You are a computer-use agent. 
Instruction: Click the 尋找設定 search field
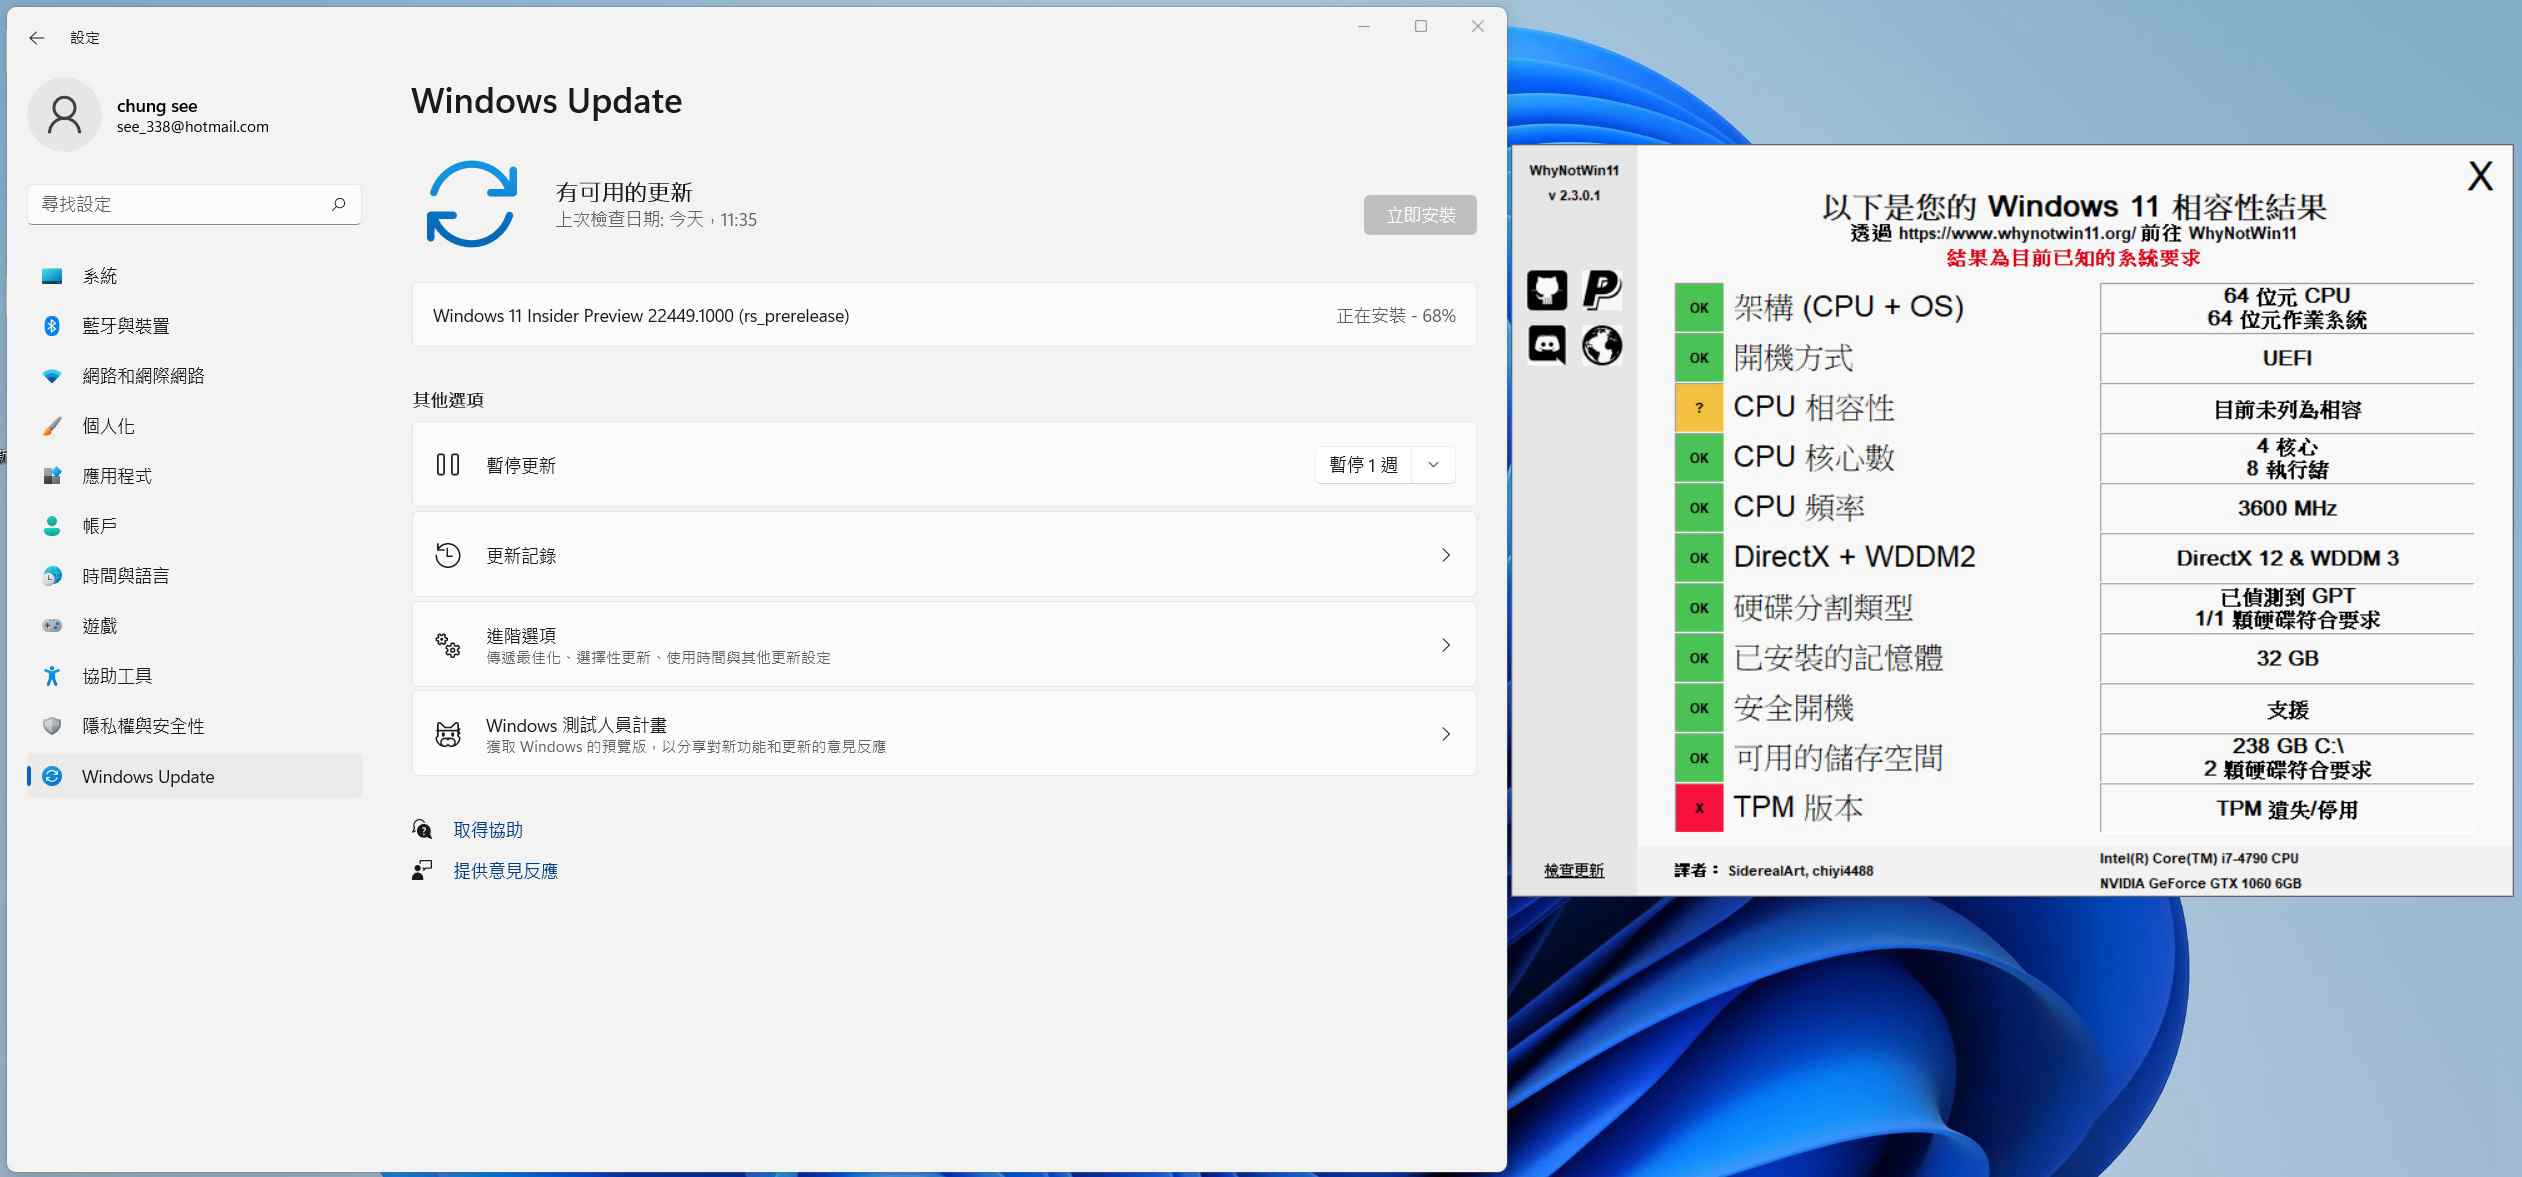click(x=194, y=204)
